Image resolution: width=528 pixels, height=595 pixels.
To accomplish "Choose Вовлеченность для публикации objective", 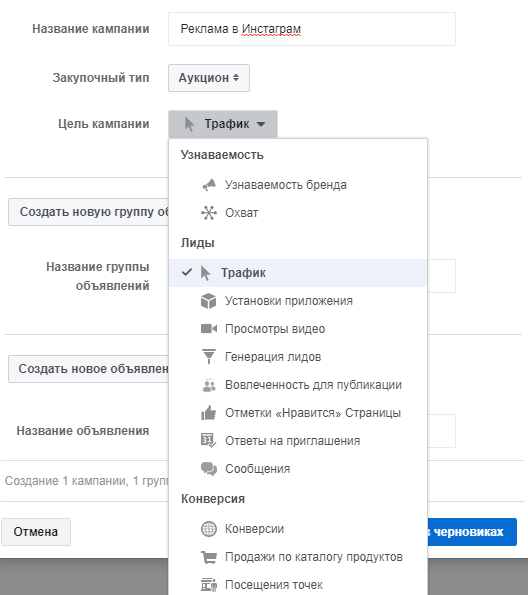I will (x=298, y=385).
